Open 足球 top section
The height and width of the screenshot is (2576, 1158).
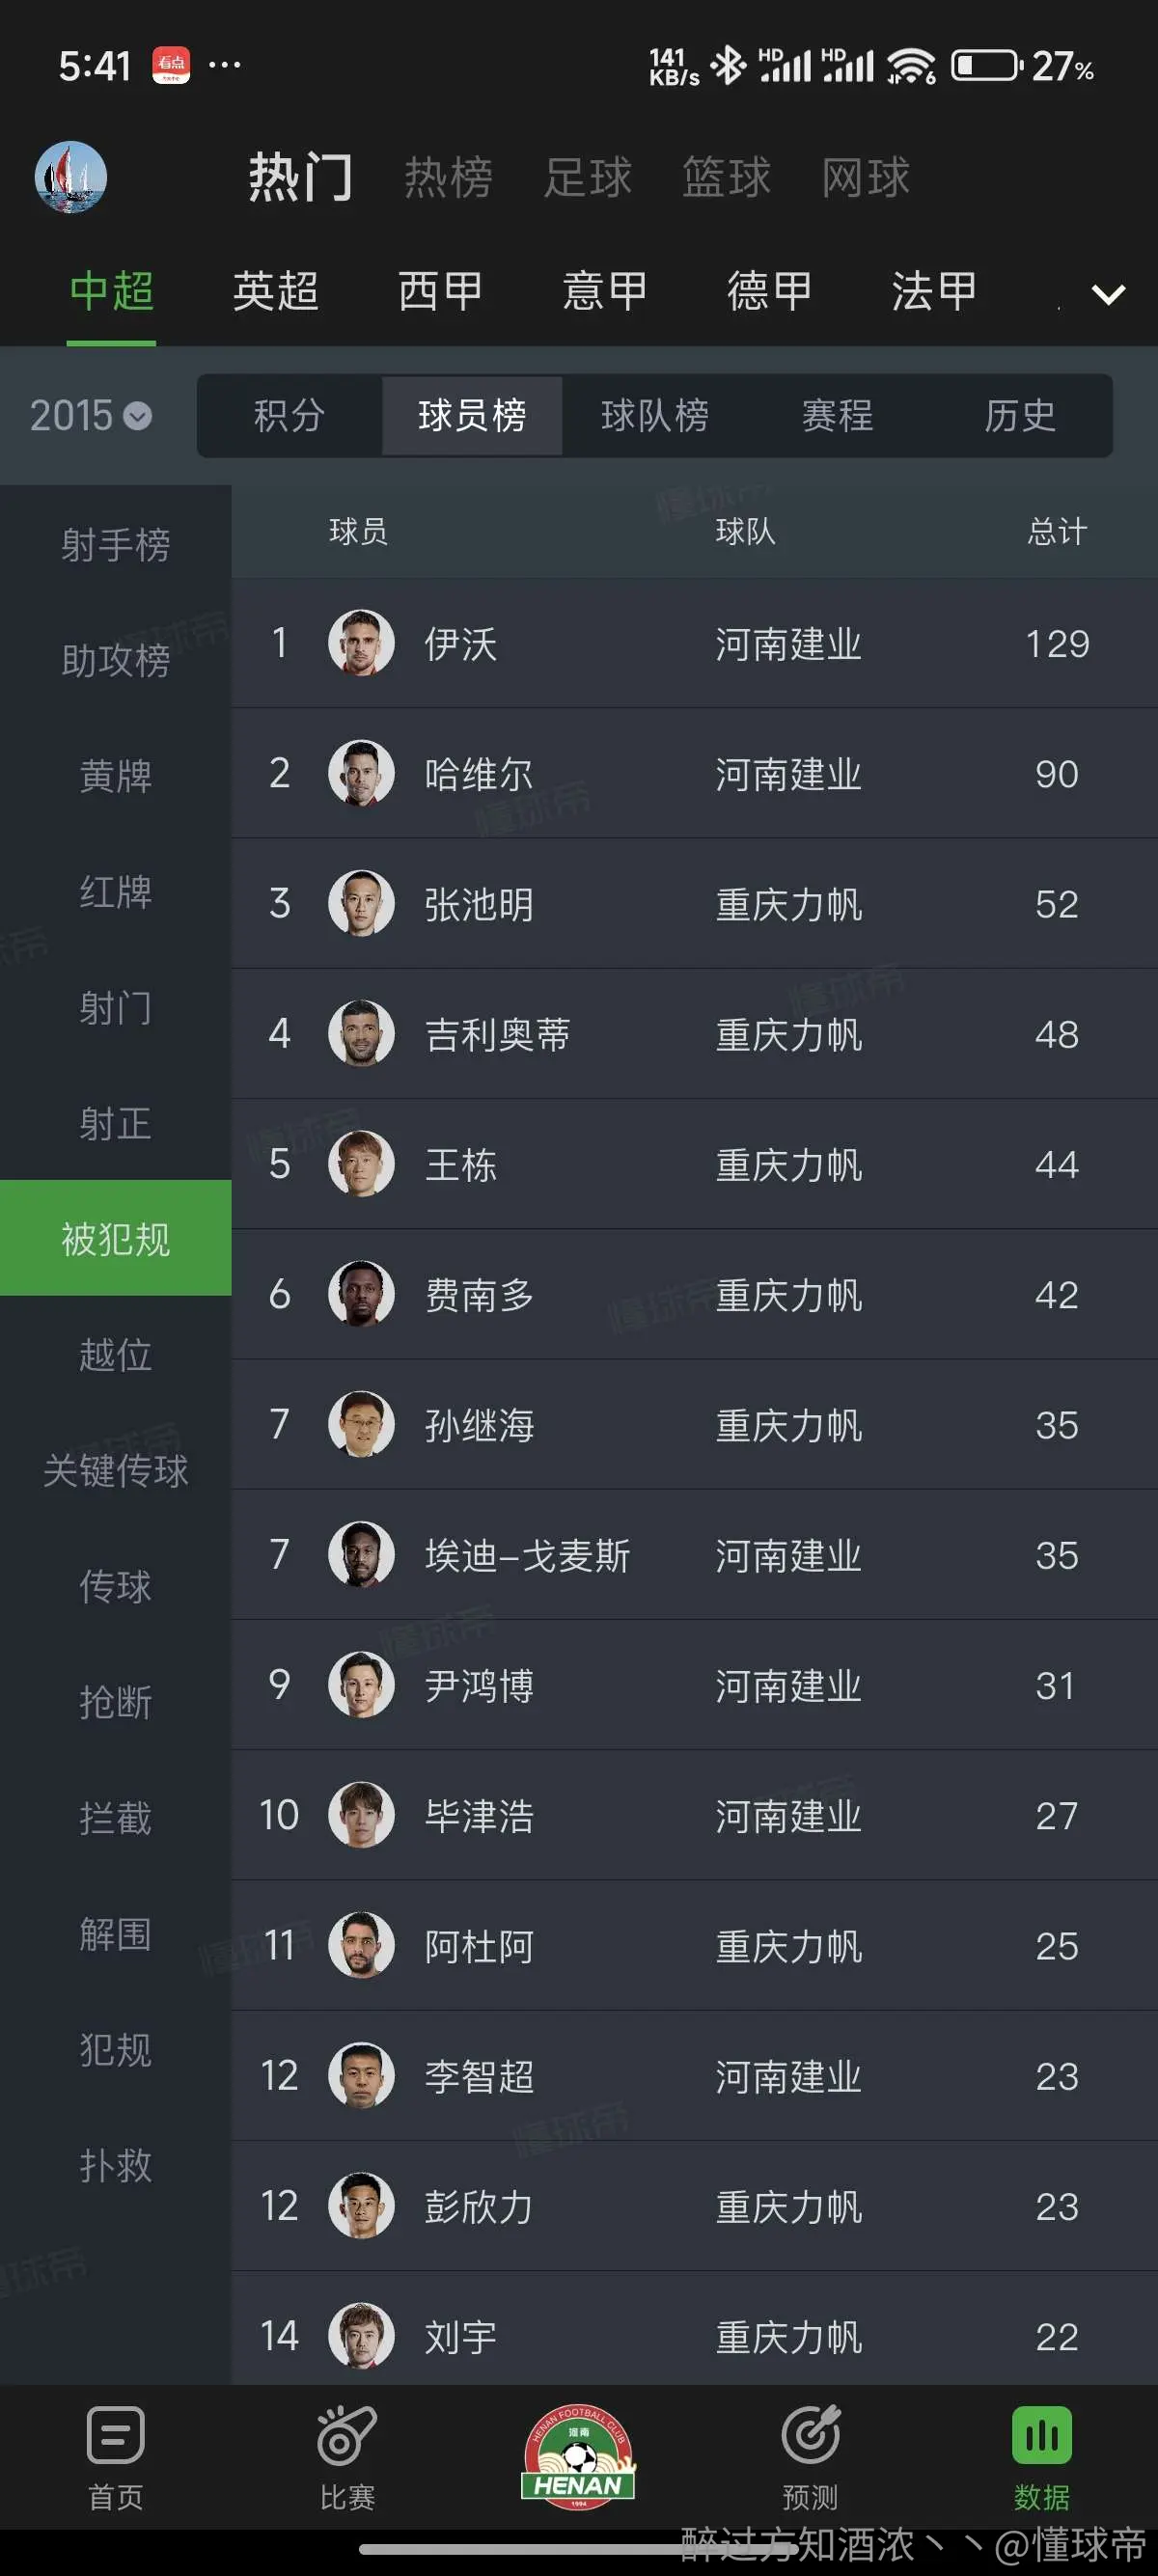point(587,178)
